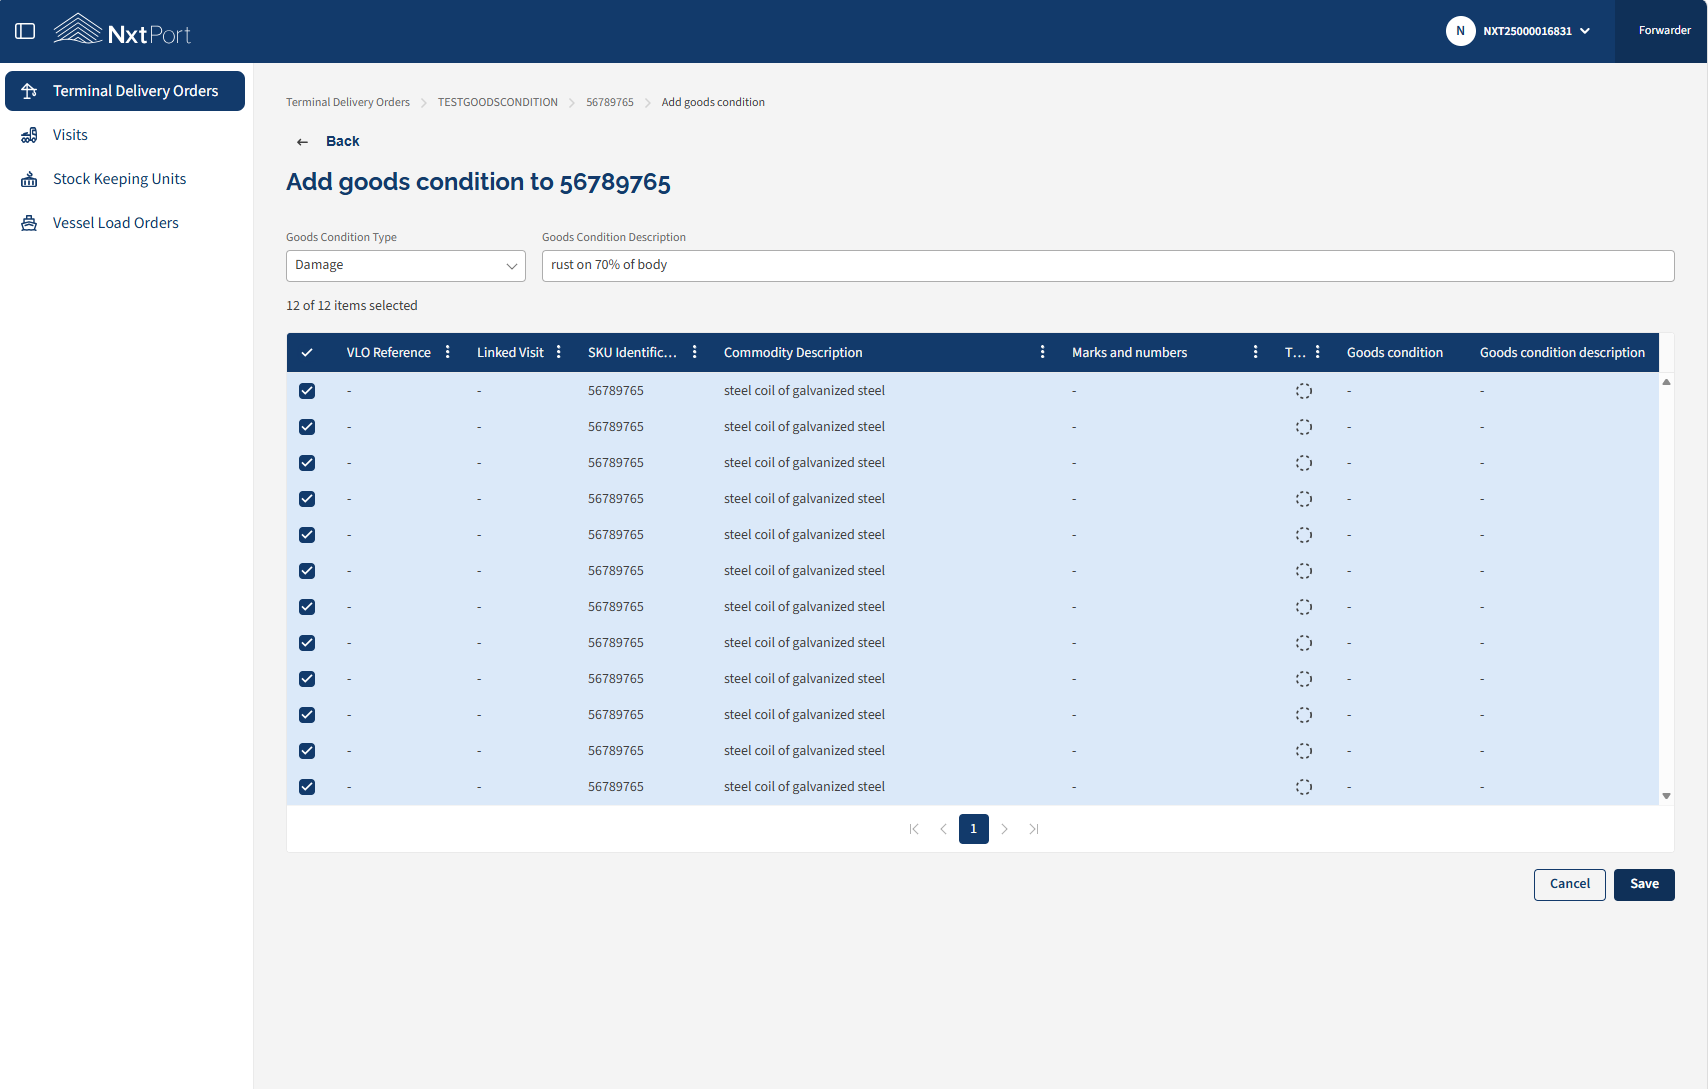Open VLO Reference column options menu
Image resolution: width=1708 pixels, height=1089 pixels.
(448, 352)
